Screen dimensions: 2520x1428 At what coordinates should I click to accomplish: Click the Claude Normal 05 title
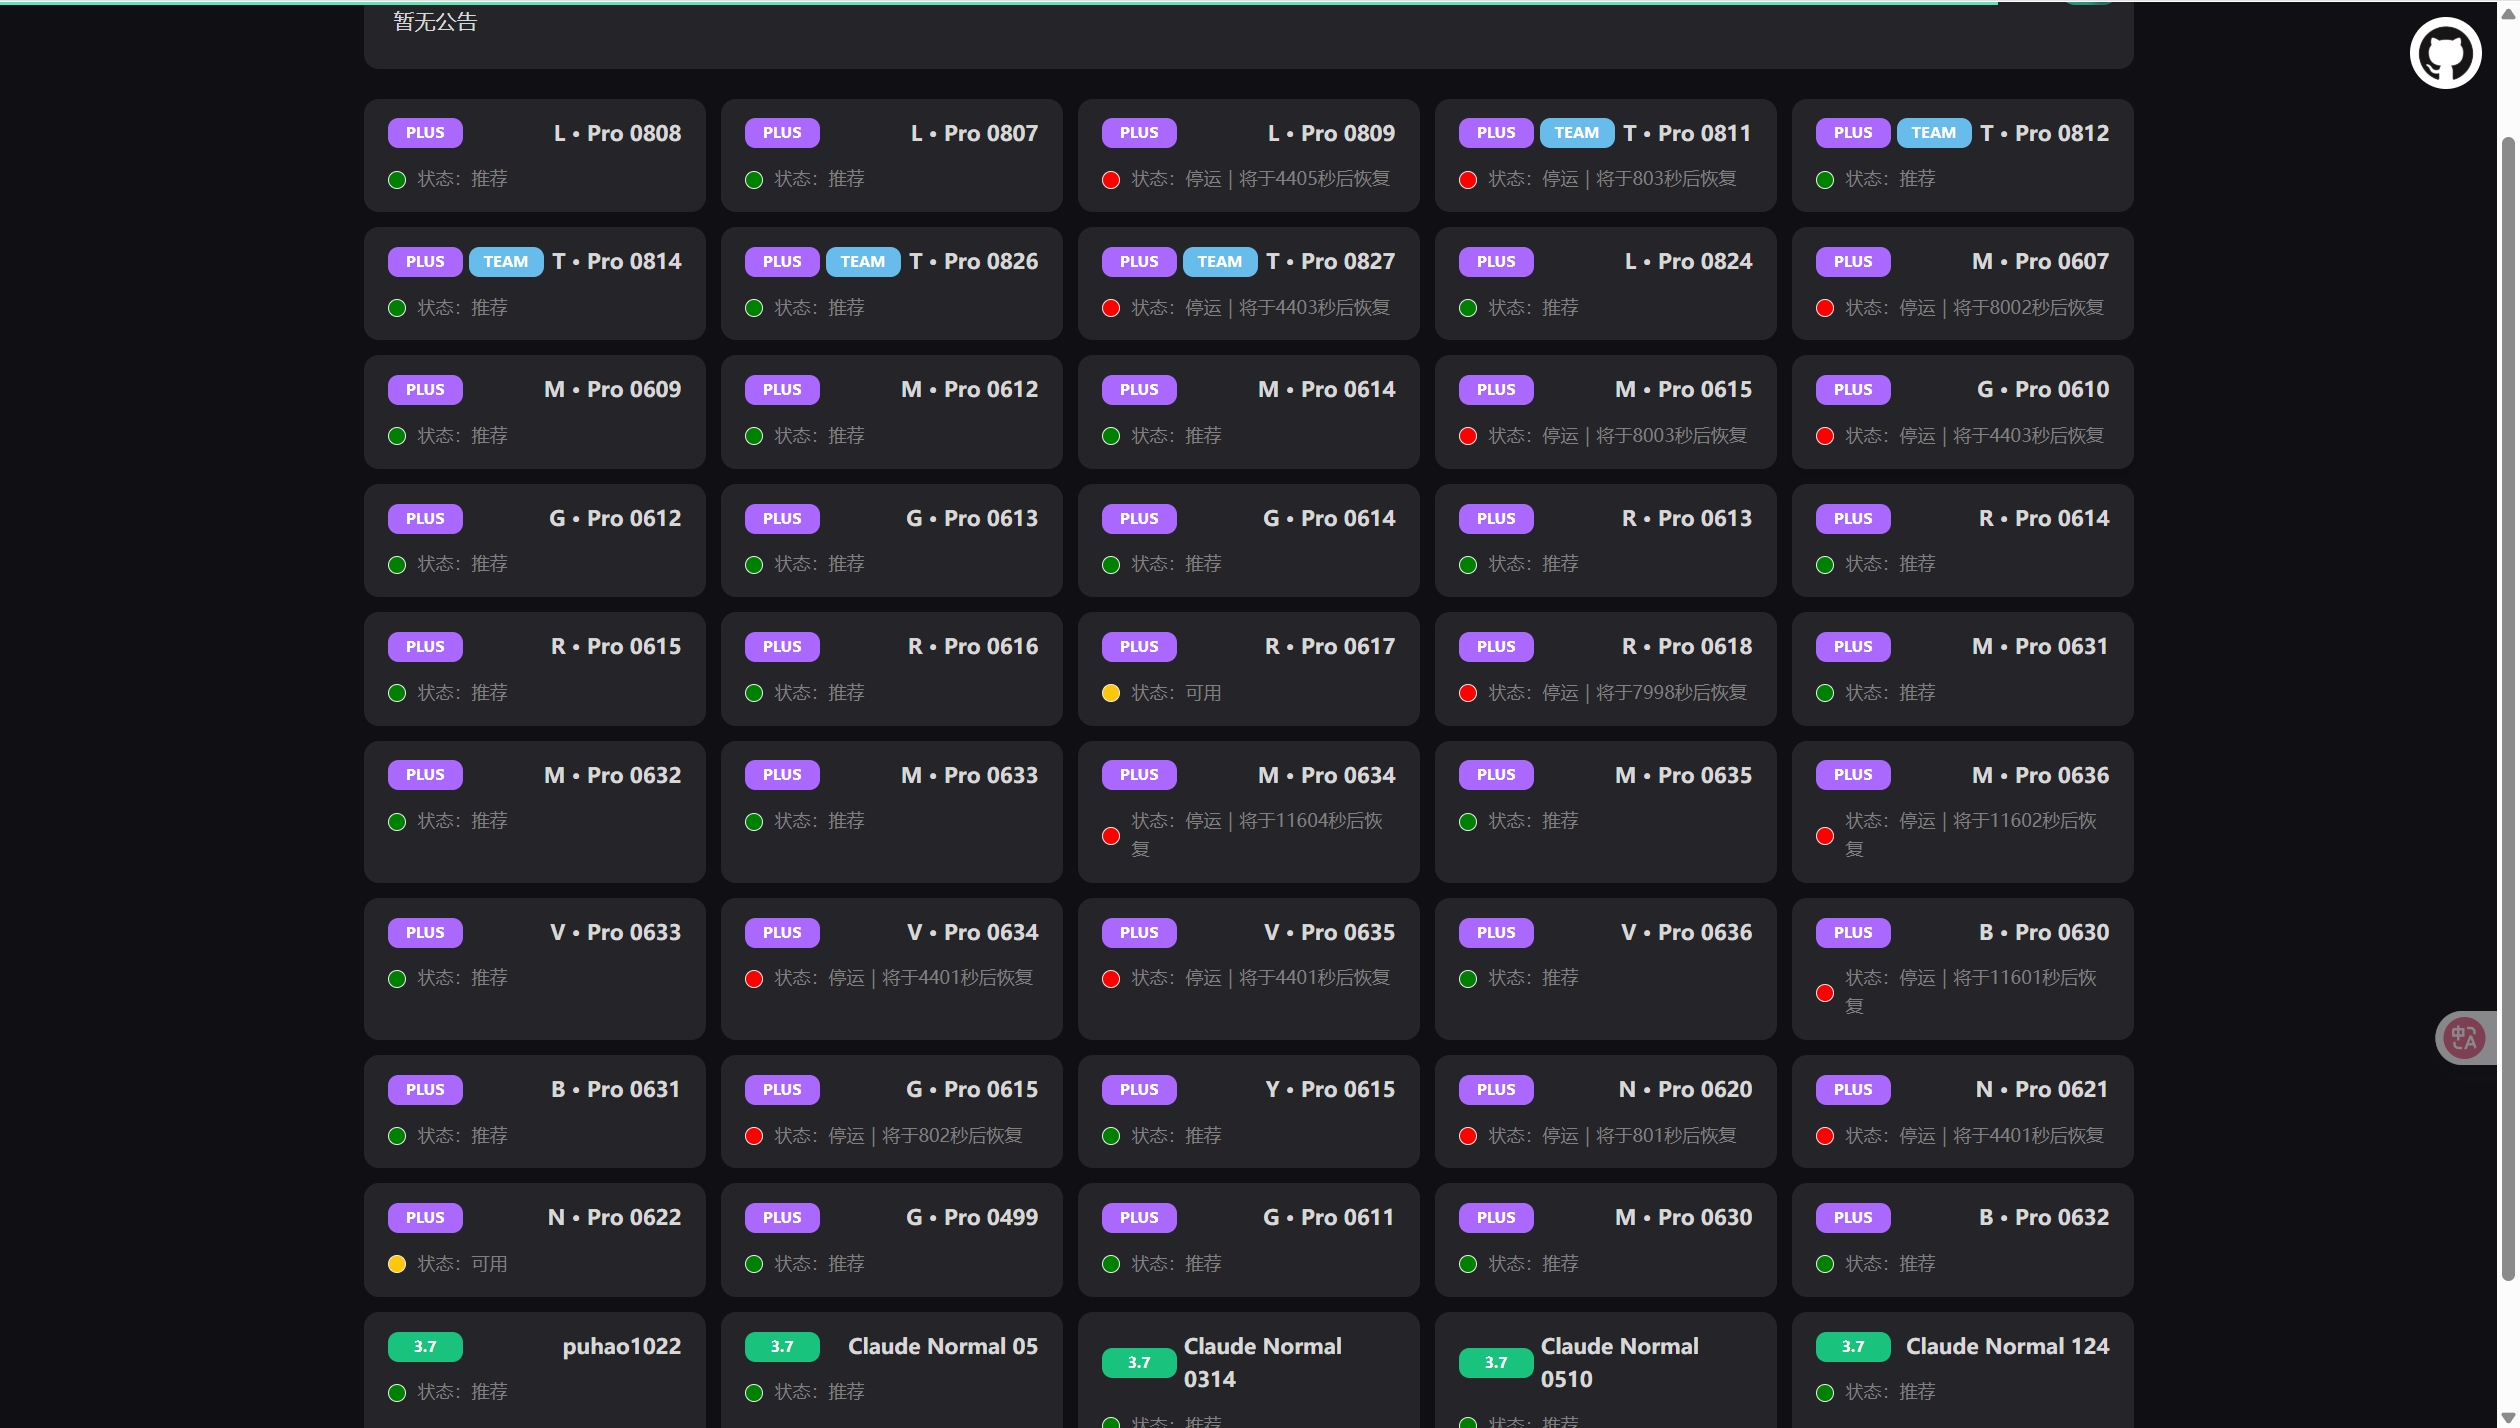coord(942,1346)
